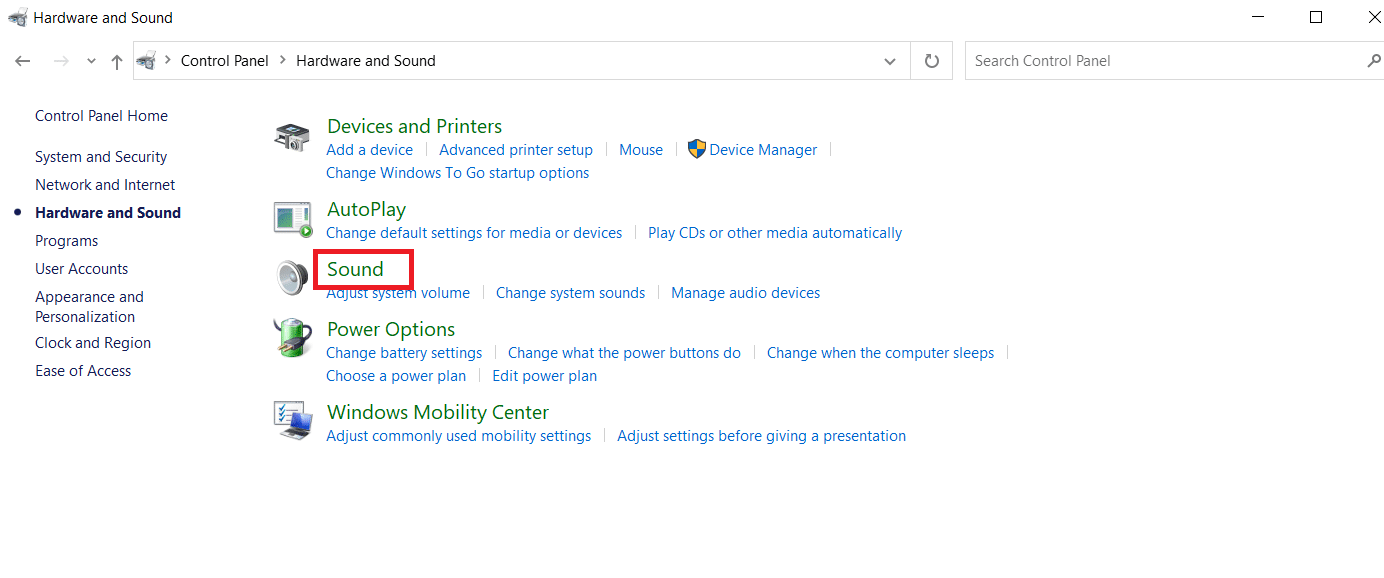Expand chevron before Control Panel breadcrumb
Screen dimensions: 1384x578
[168, 61]
